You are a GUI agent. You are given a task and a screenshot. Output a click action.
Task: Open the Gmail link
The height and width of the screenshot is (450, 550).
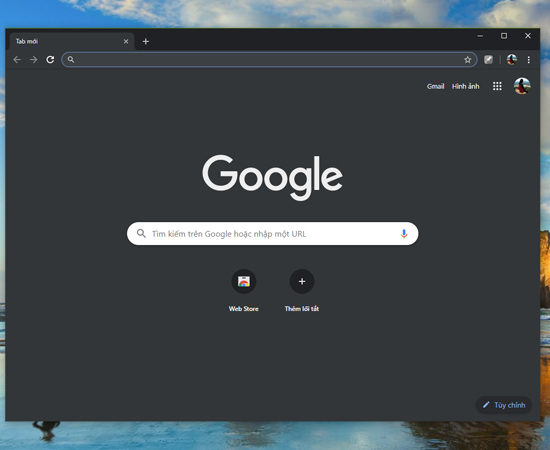pyautogui.click(x=435, y=86)
